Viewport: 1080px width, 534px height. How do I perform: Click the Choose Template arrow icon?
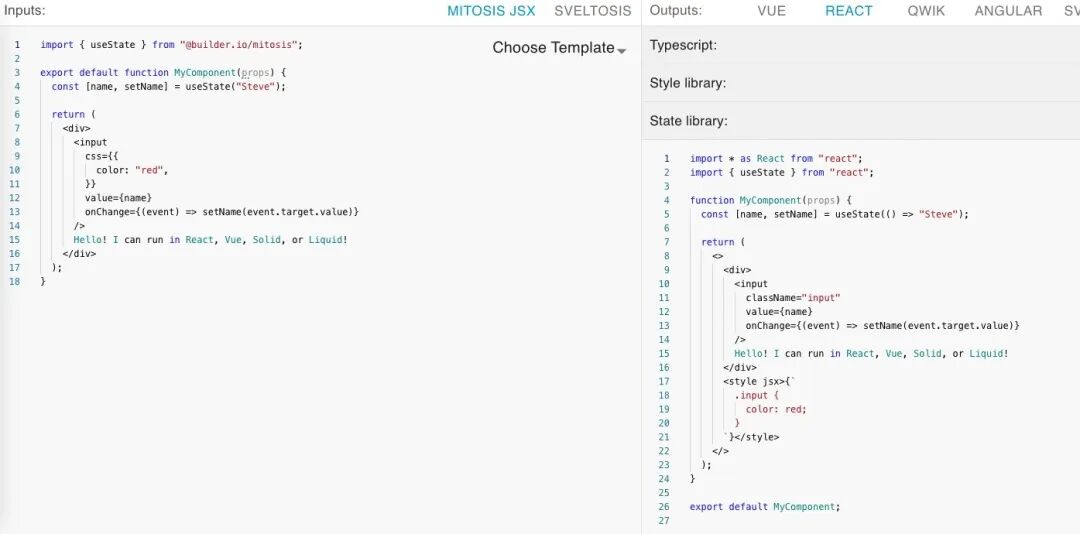pos(621,51)
